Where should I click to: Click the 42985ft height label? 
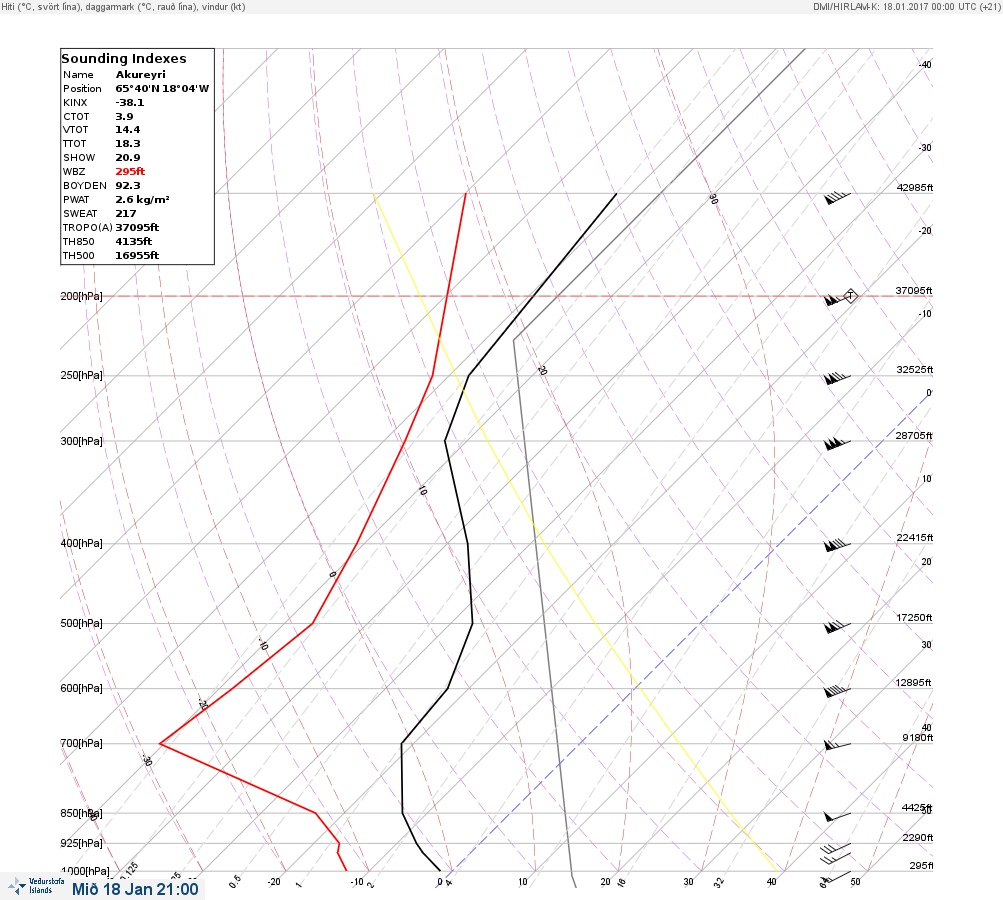[915, 187]
